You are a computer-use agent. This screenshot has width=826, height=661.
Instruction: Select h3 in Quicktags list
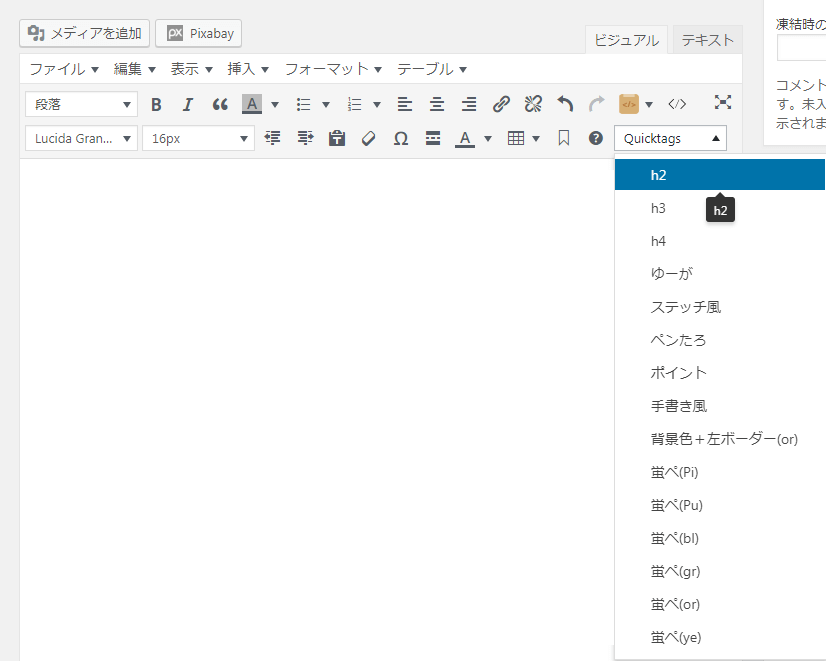pos(720,208)
